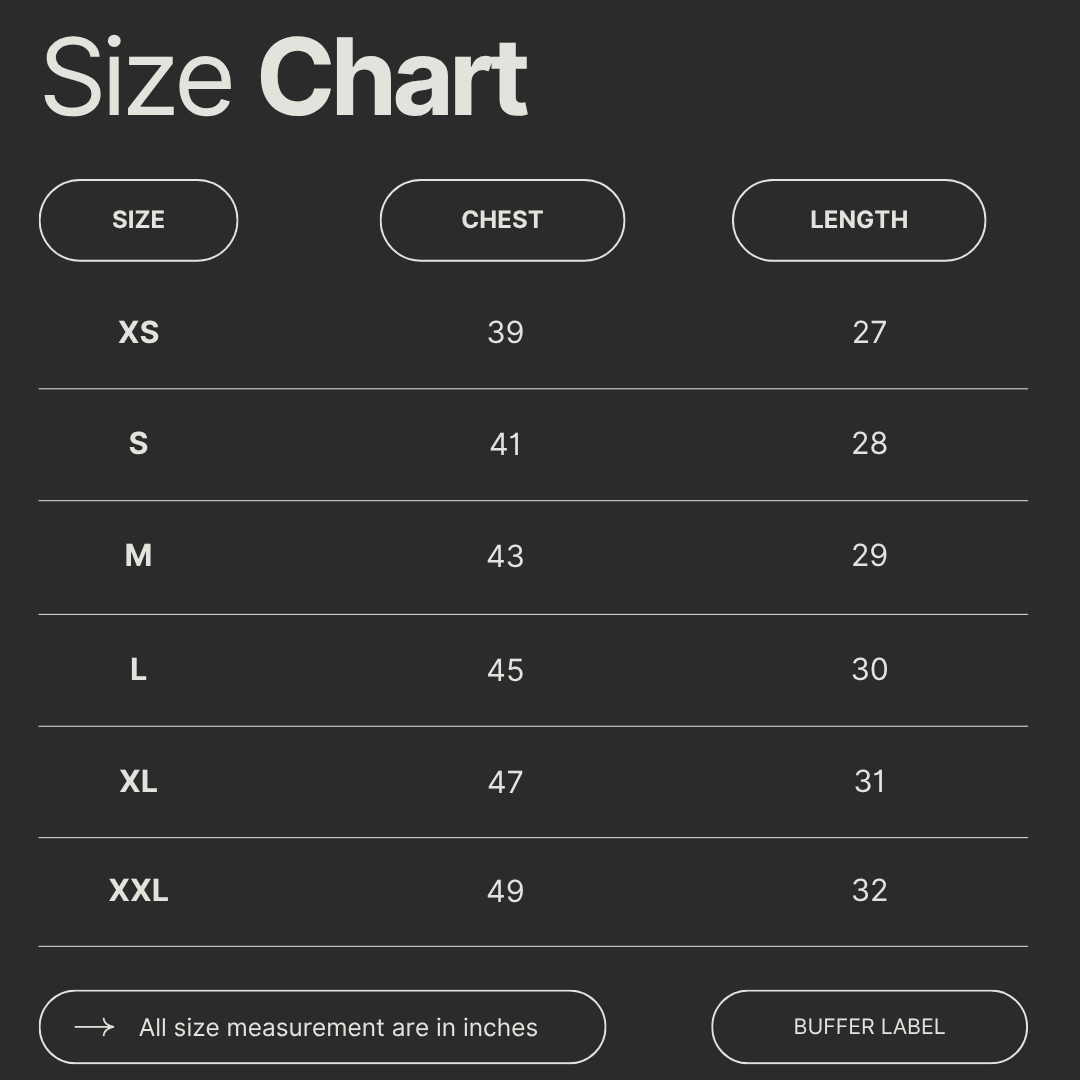The height and width of the screenshot is (1080, 1080).
Task: Click chest value 43 for M
Action: coord(506,556)
